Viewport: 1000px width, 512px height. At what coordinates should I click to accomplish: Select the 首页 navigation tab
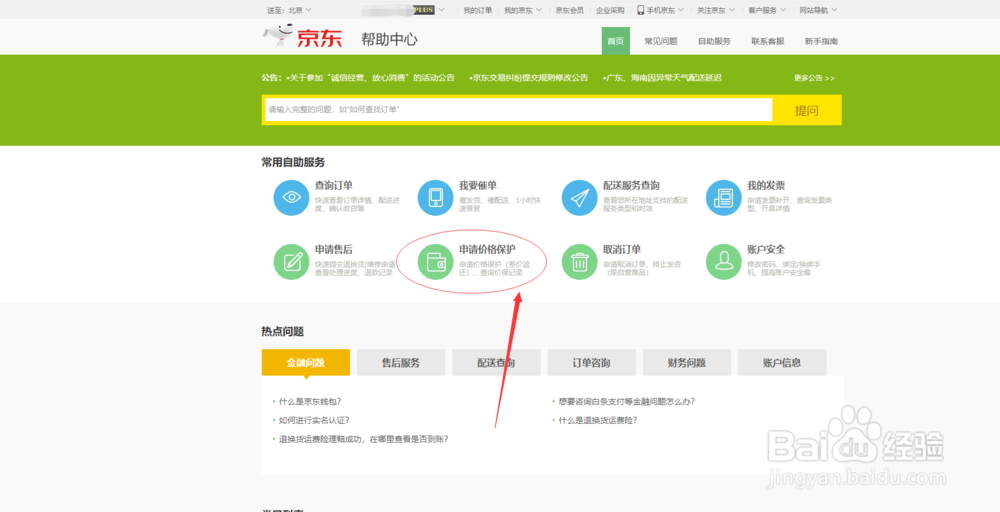pyautogui.click(x=615, y=41)
